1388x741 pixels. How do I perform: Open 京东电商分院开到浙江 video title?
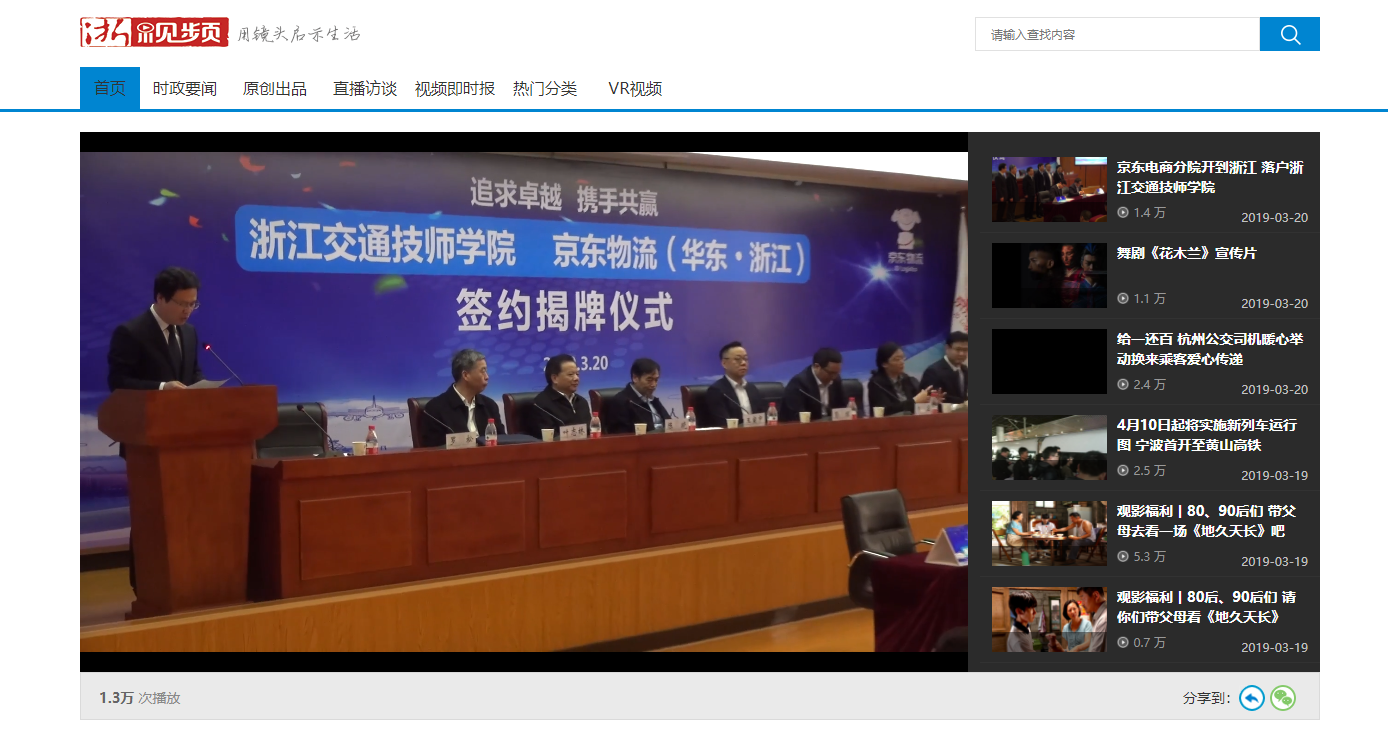[x=1210, y=177]
